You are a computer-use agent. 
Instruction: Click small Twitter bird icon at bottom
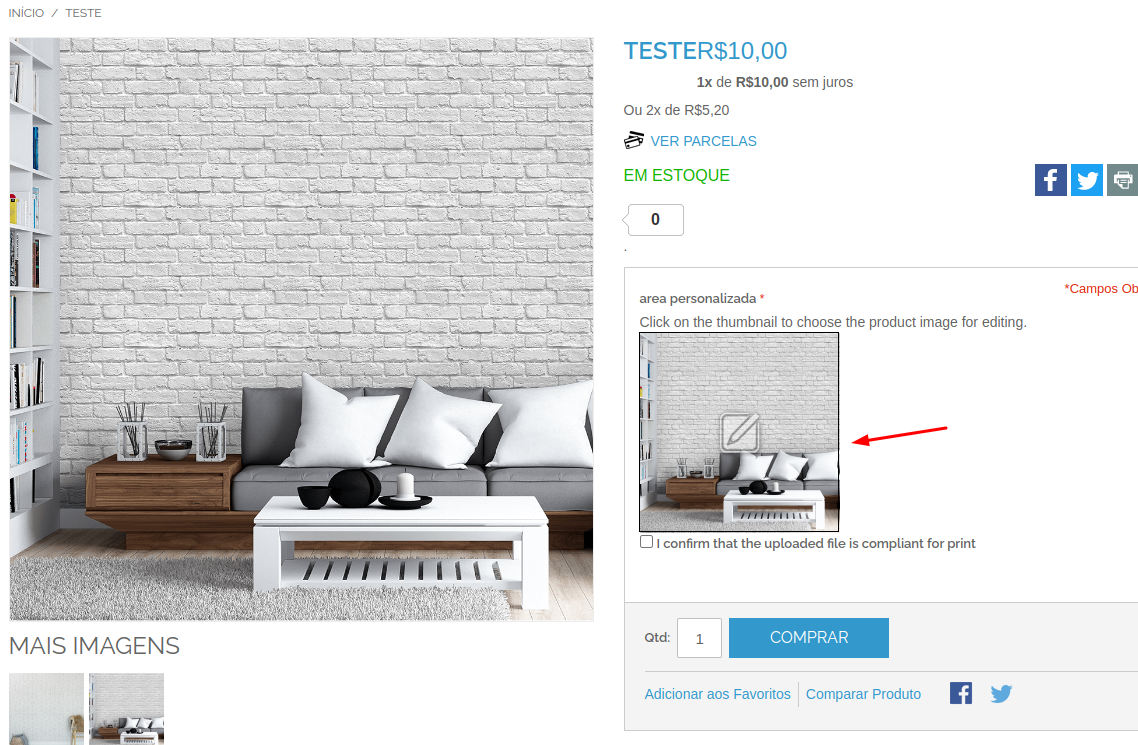coord(1002,694)
